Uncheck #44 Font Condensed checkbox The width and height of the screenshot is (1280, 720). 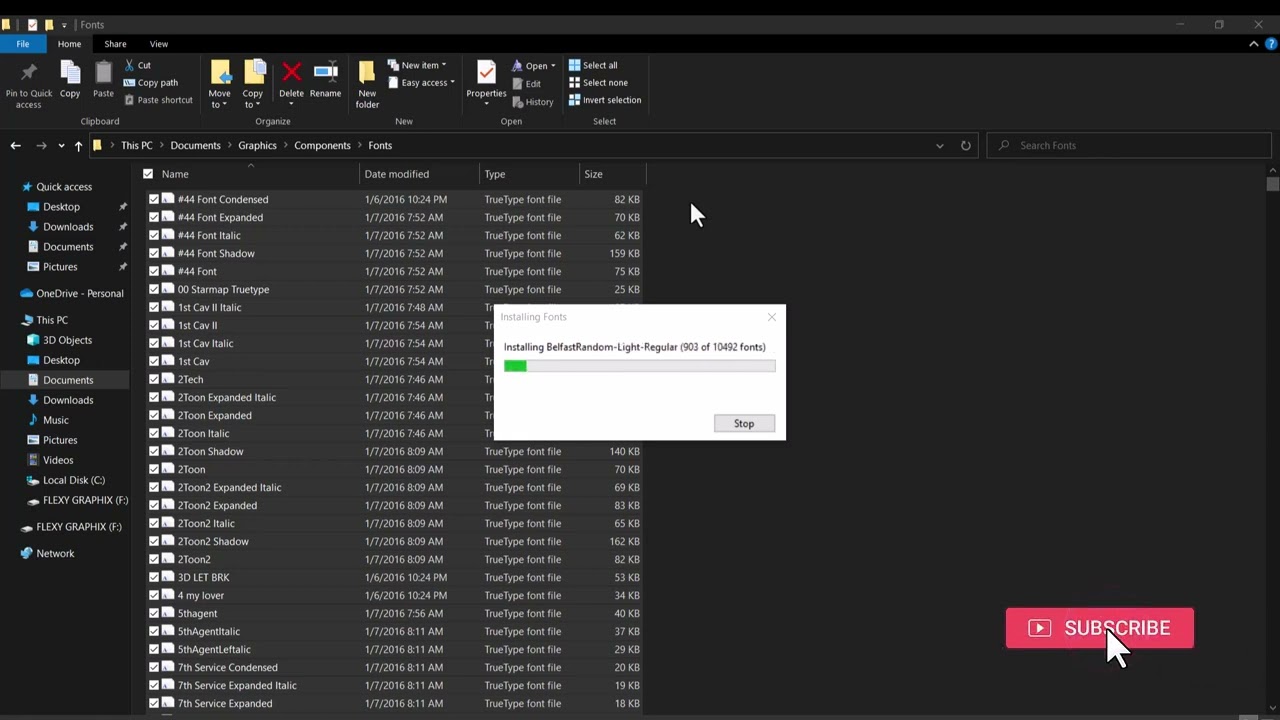point(154,199)
